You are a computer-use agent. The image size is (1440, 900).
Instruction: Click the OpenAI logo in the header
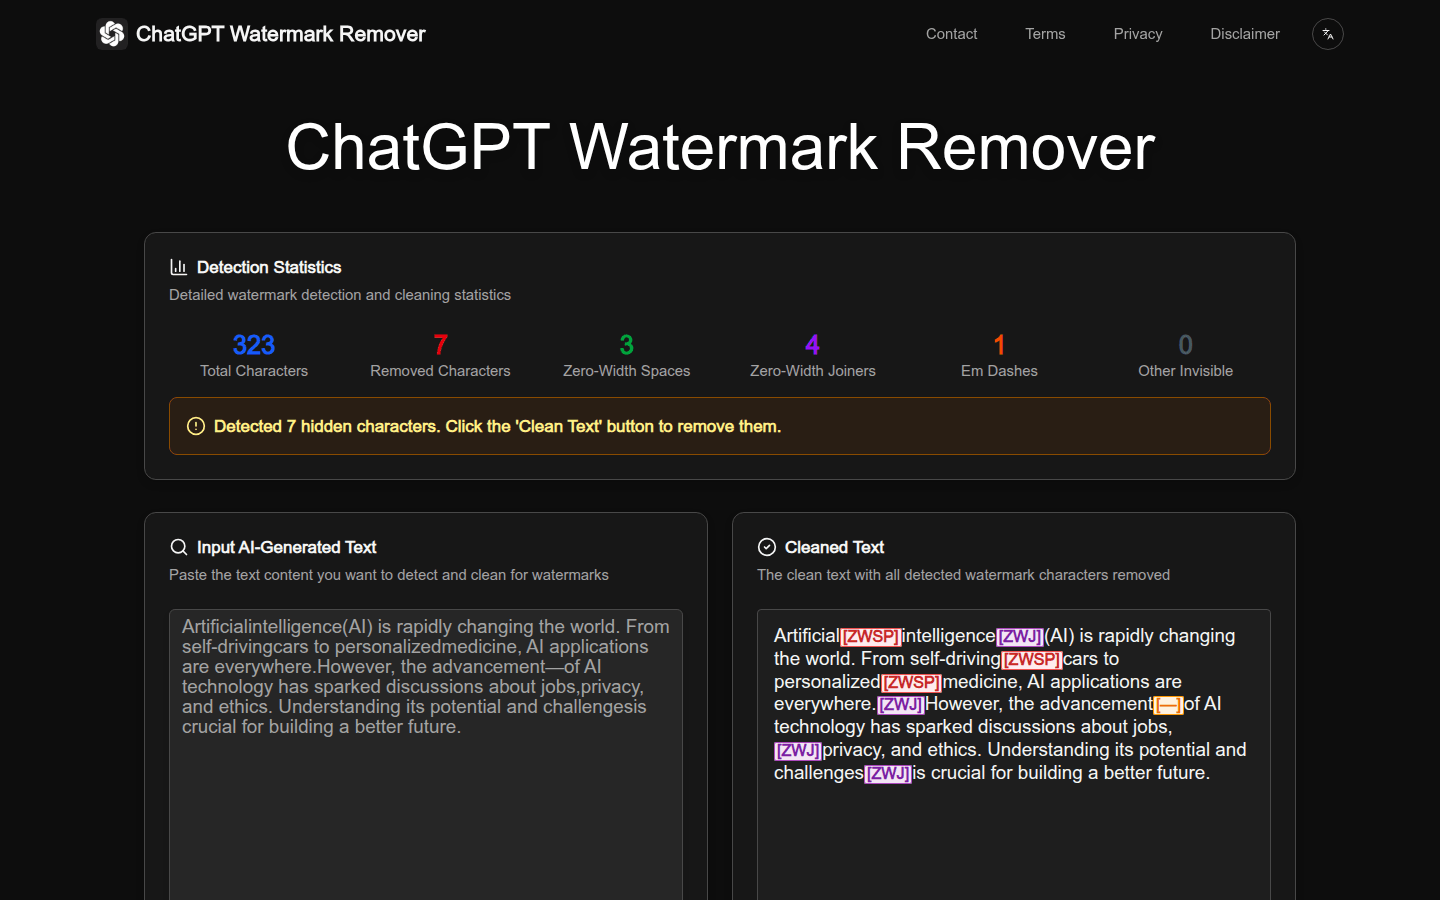pos(112,33)
